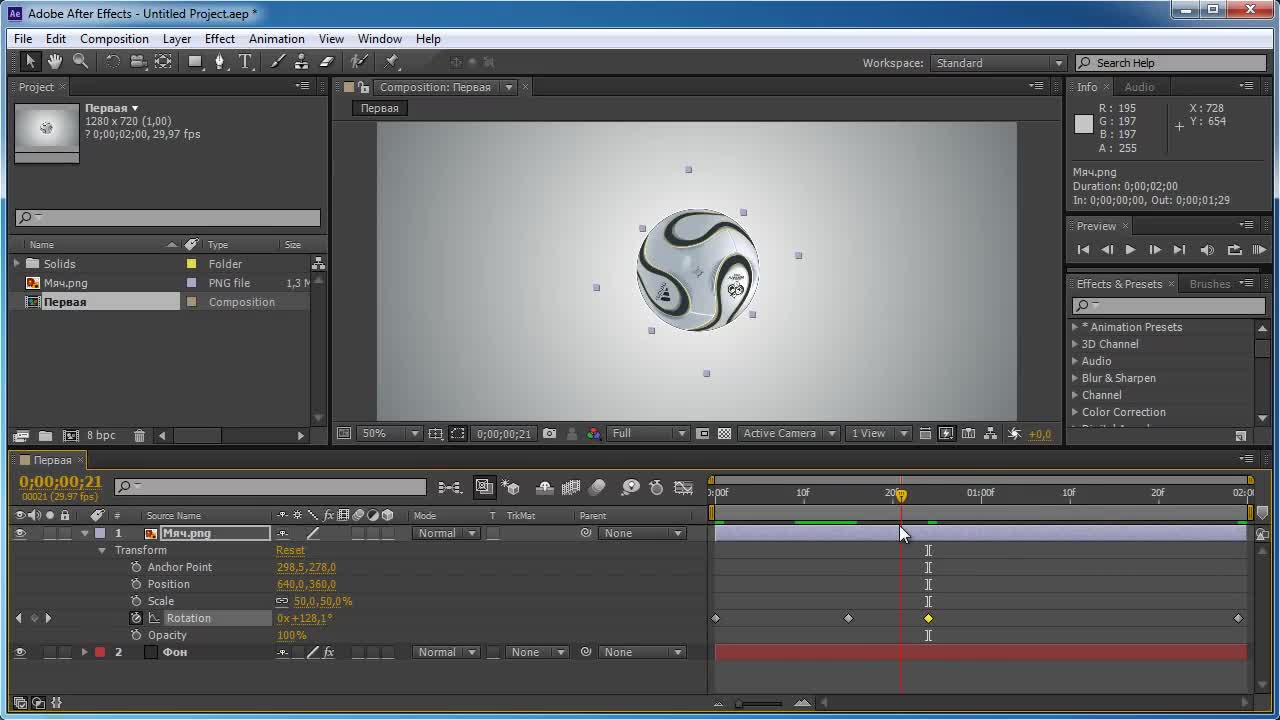Open the 1 View layout dropdown
Screen dimensions: 1280x720
879,434
